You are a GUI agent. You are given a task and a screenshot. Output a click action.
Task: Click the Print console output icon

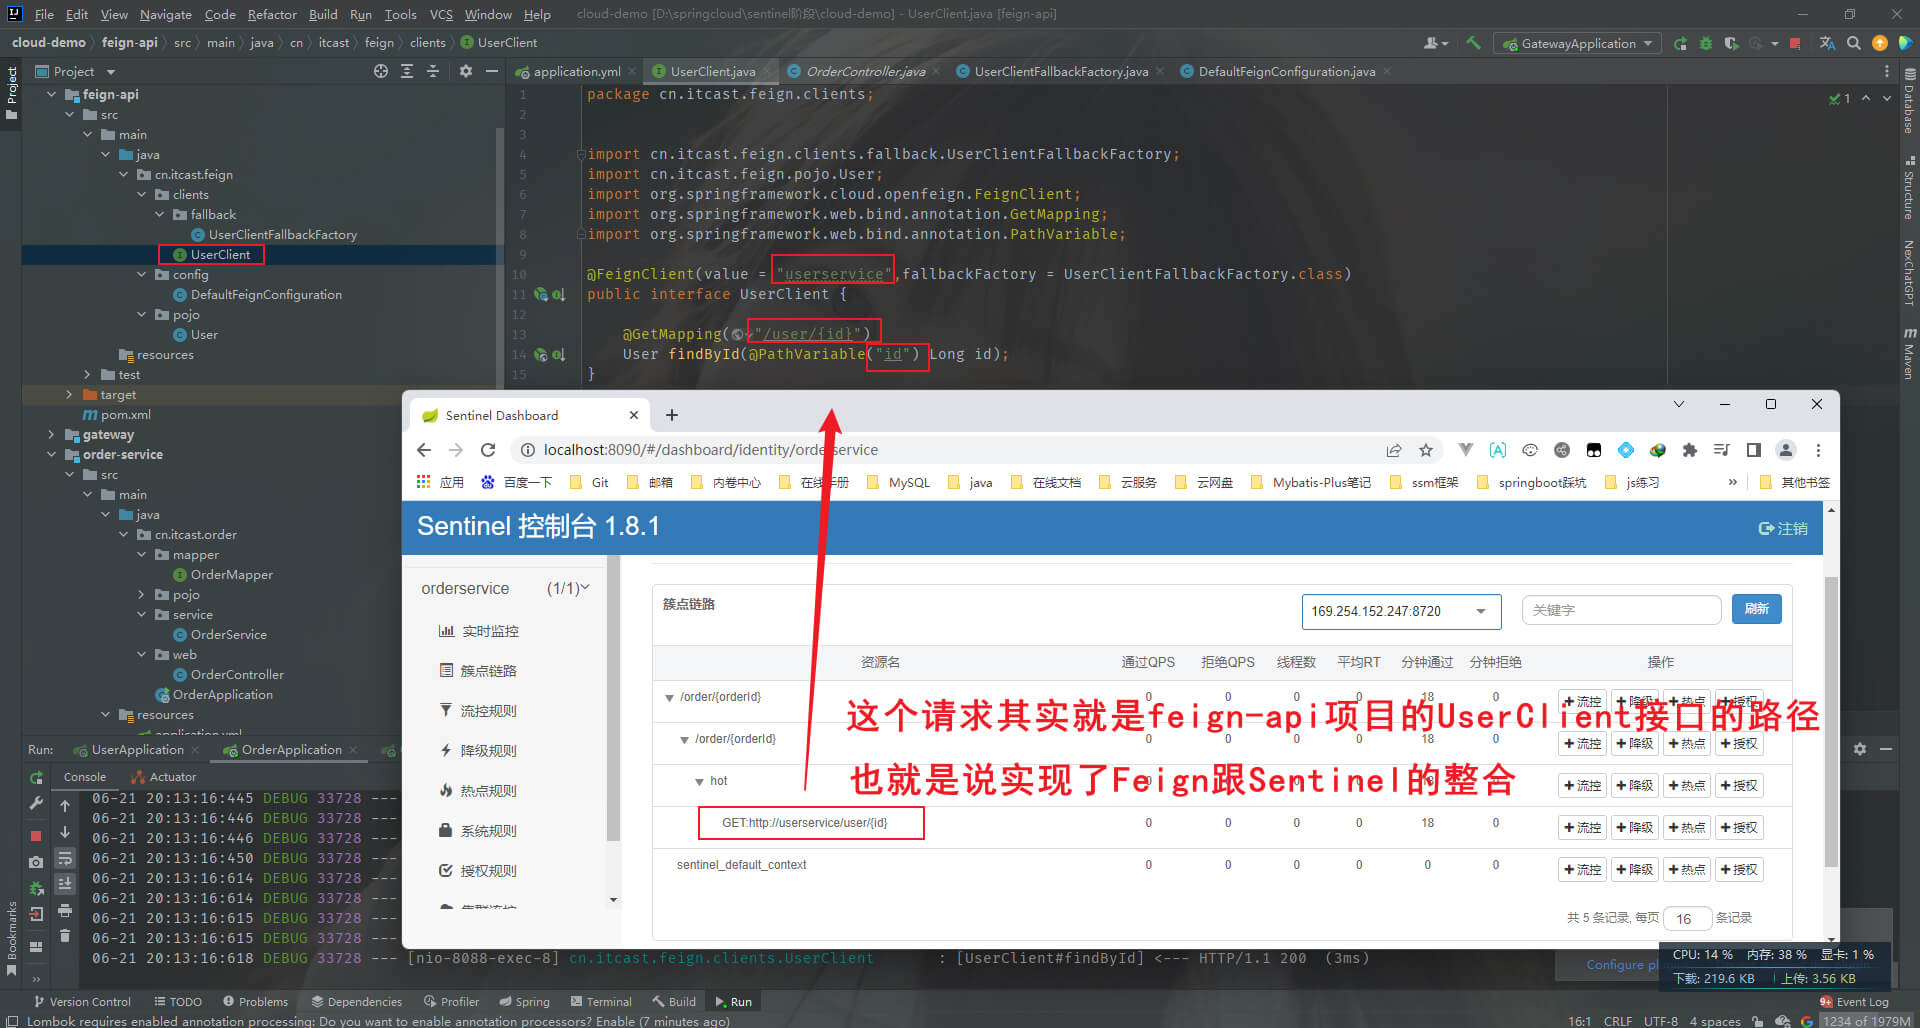pos(65,910)
